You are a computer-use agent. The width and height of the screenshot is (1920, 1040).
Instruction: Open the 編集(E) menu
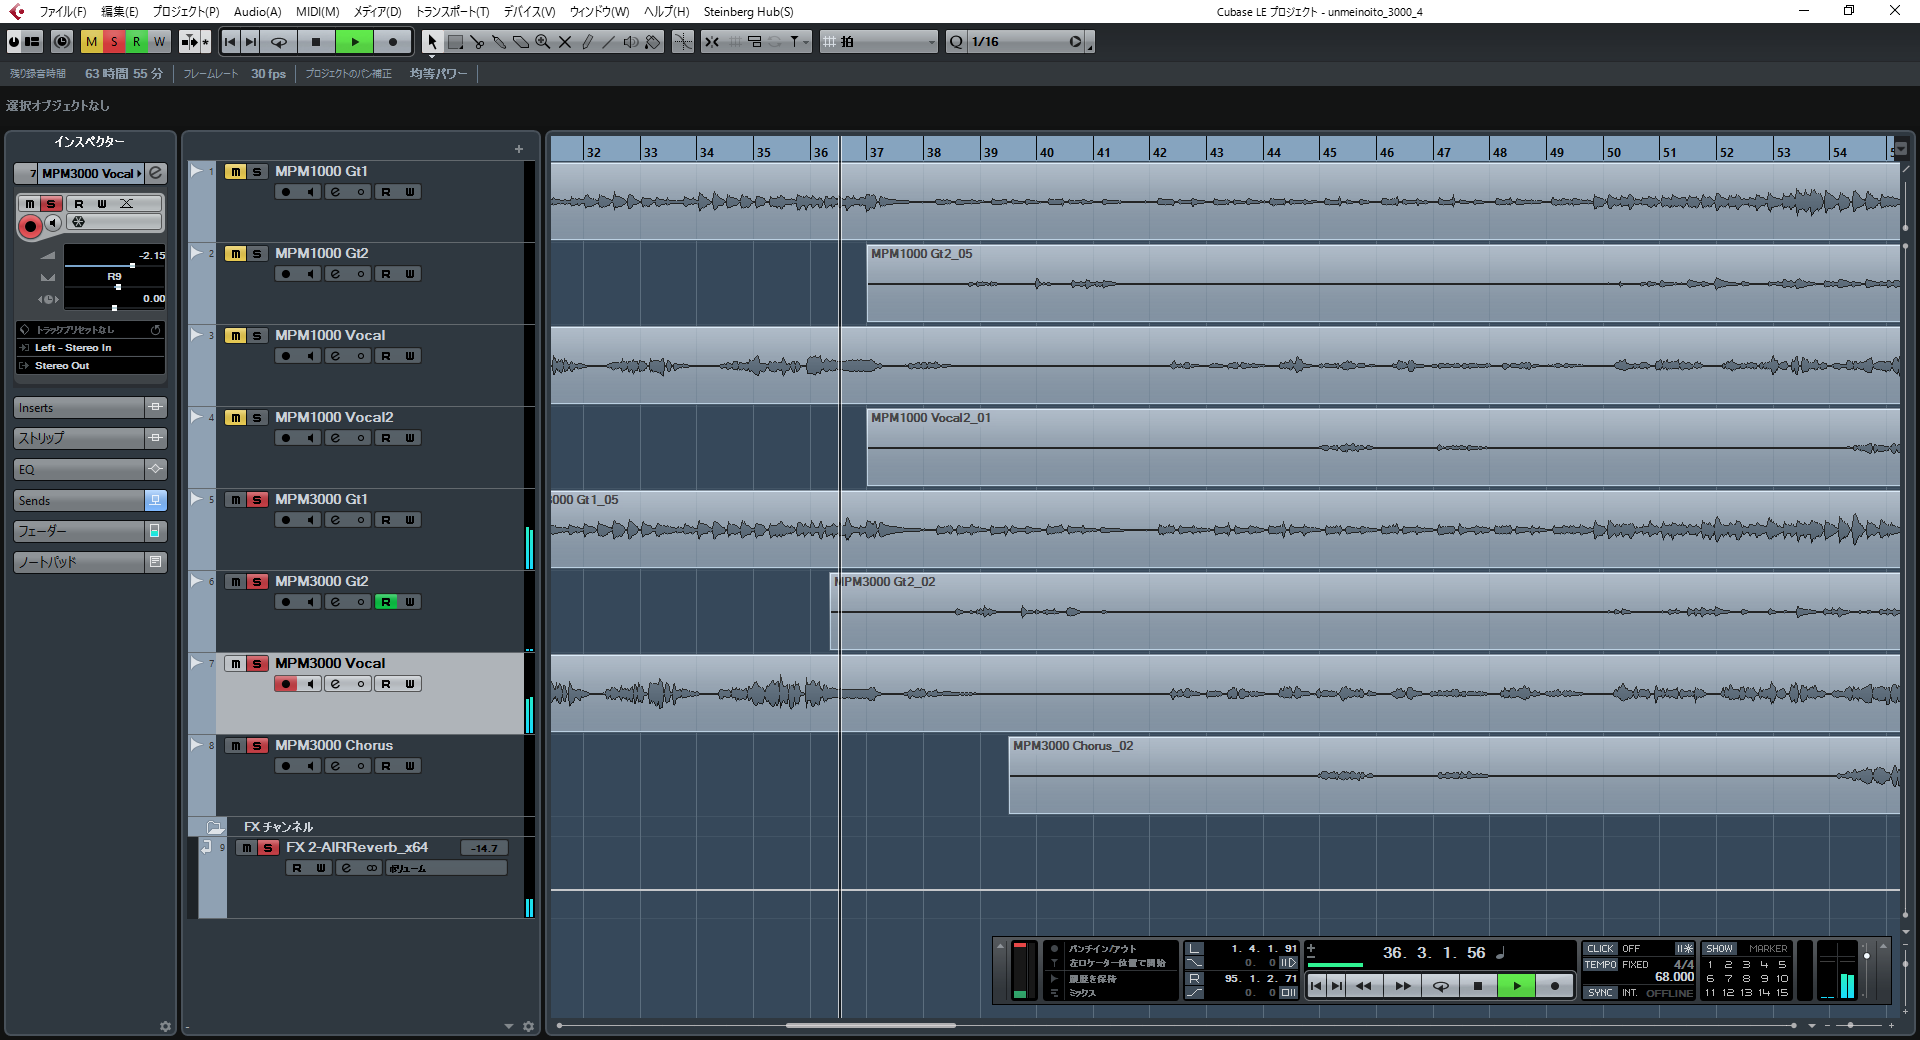click(119, 12)
